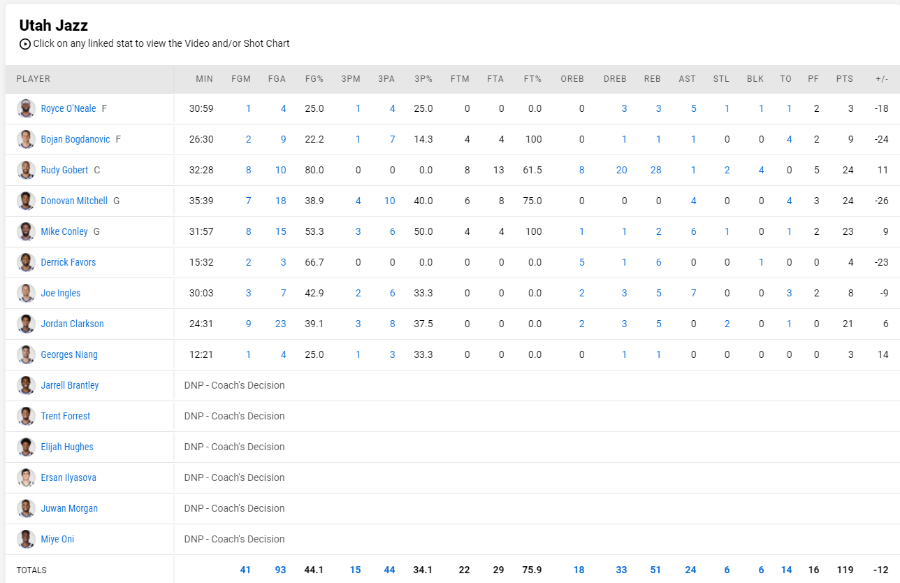View Jordan Clarkson's 9 field goals made
This screenshot has width=900, height=583.
point(249,324)
